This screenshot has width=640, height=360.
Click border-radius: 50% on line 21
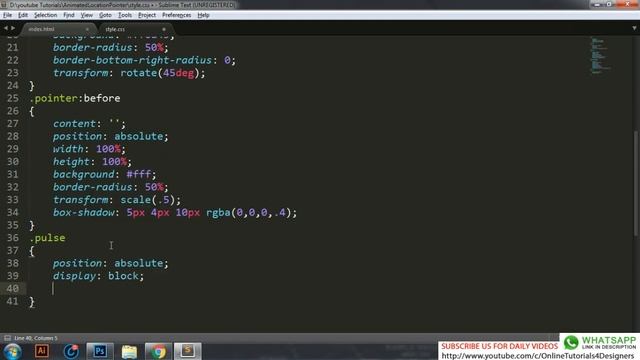coord(111,48)
